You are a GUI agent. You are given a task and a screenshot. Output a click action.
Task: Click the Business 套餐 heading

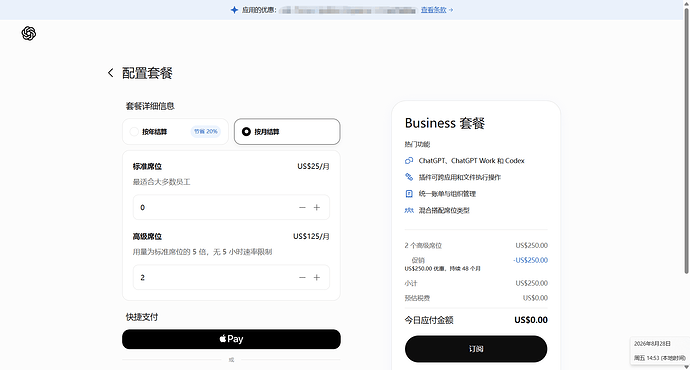coord(444,123)
